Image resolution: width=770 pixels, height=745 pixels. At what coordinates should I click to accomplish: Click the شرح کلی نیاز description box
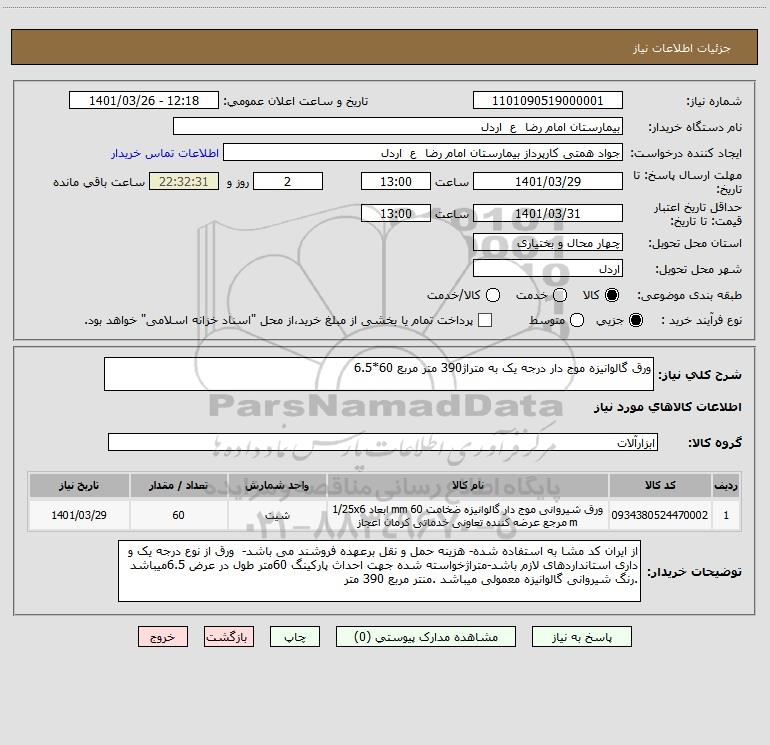(x=379, y=374)
